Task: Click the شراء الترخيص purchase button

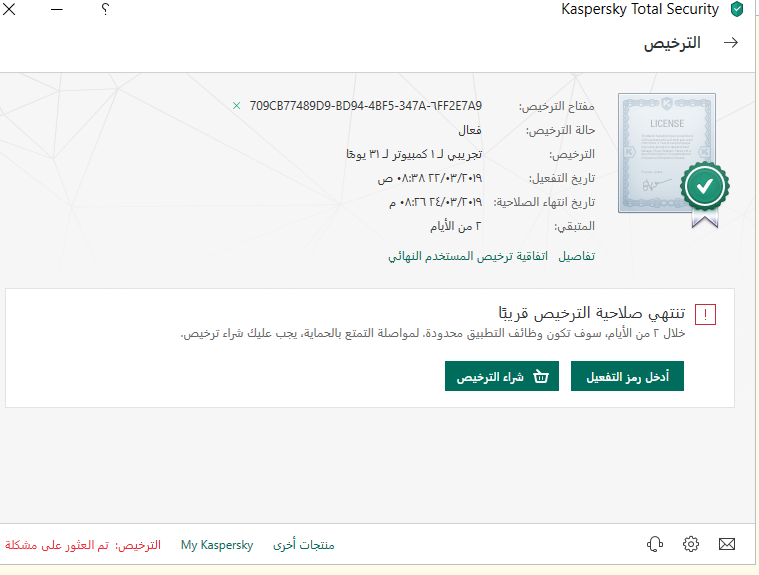Action: [x=502, y=376]
